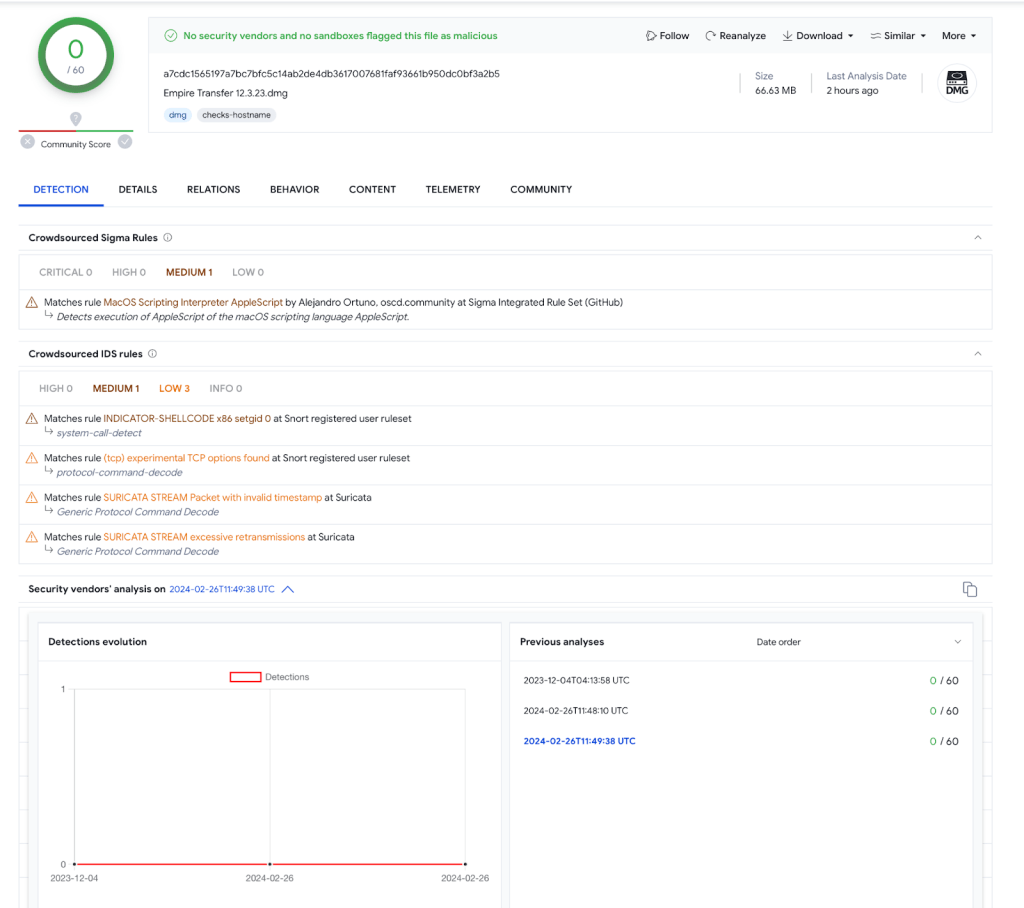Open the Date order dropdown
Image resolution: width=1024 pixels, height=908 pixels.
tap(778, 641)
